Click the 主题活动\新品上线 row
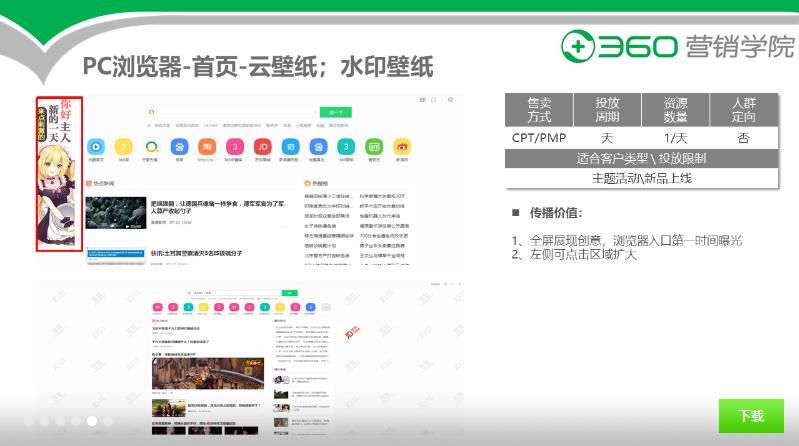The image size is (799, 446). [642, 178]
